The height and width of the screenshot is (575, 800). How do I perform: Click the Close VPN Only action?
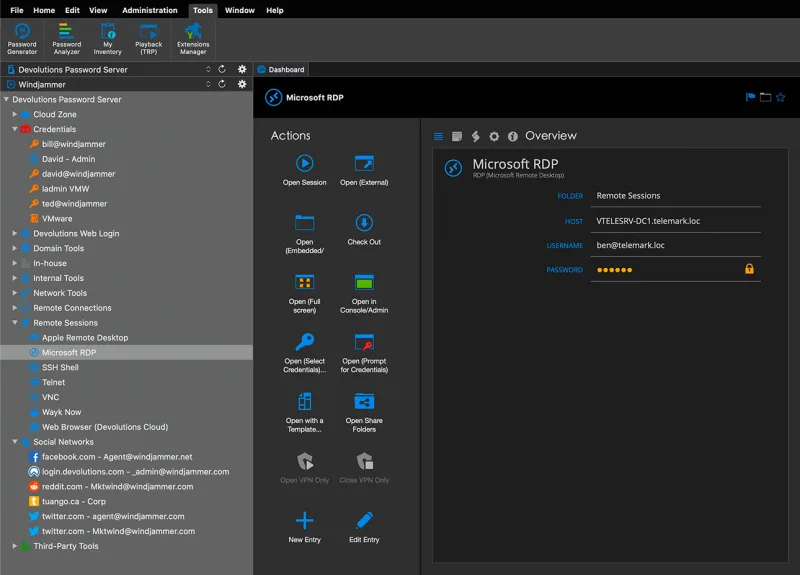point(364,468)
